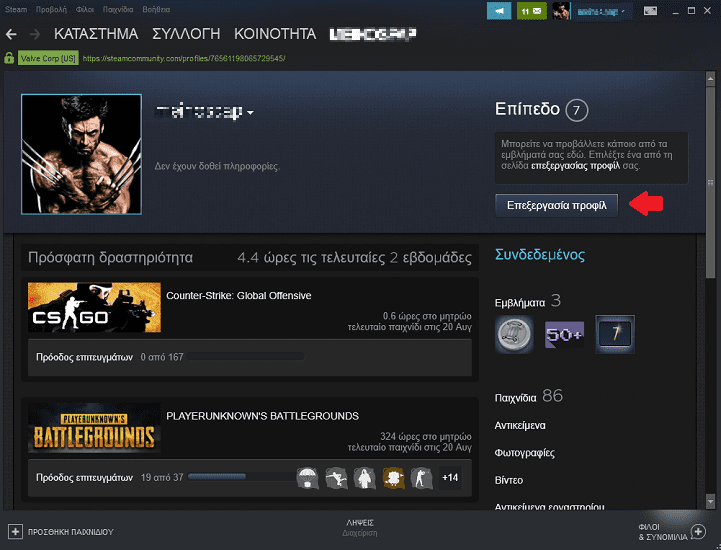Go to the ΚΑΤΑΣΤΗΜΑ tab

tap(96, 34)
